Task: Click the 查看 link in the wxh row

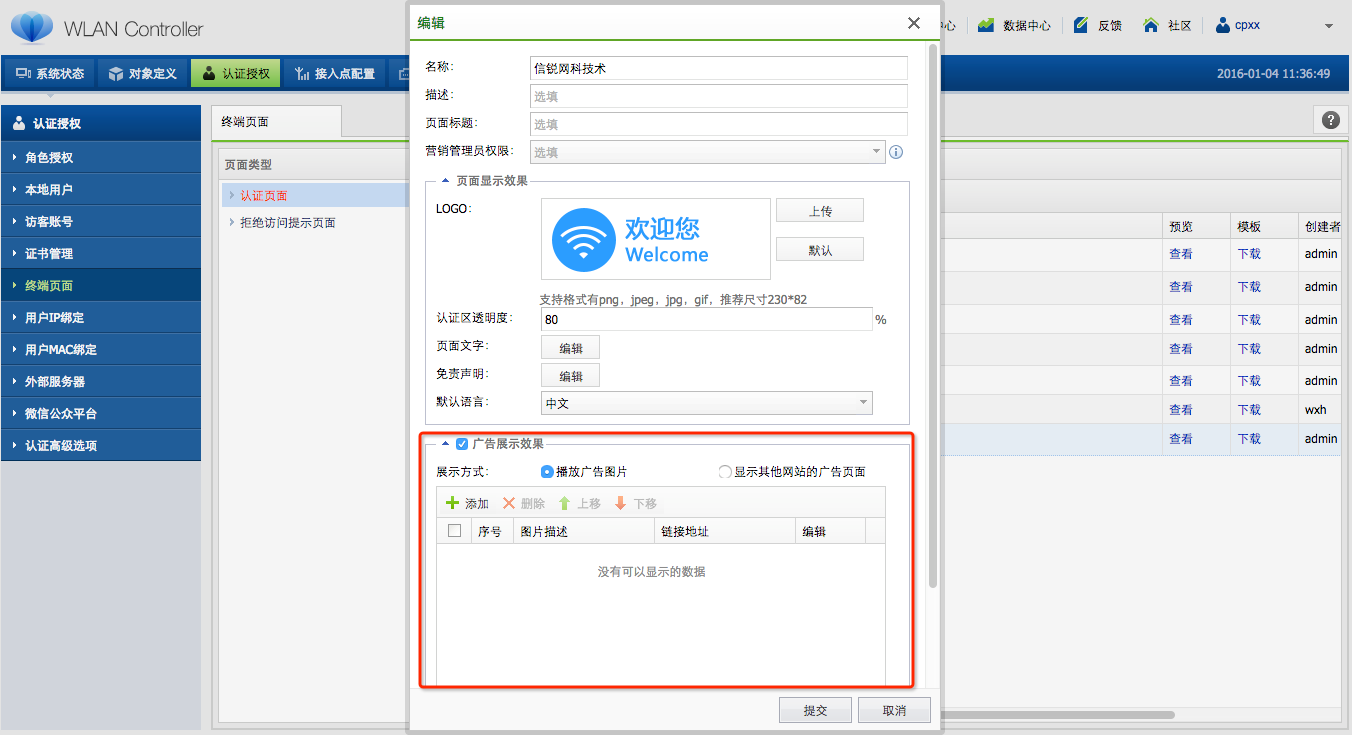Action: 1180,410
